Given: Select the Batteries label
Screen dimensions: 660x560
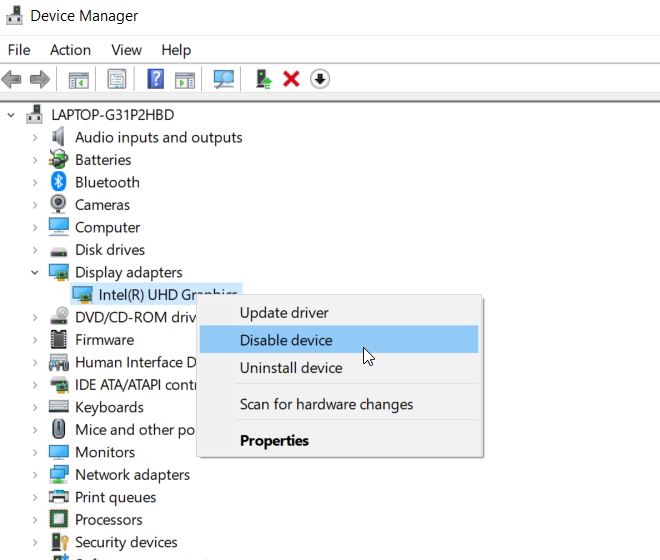Looking at the screenshot, I should [103, 160].
